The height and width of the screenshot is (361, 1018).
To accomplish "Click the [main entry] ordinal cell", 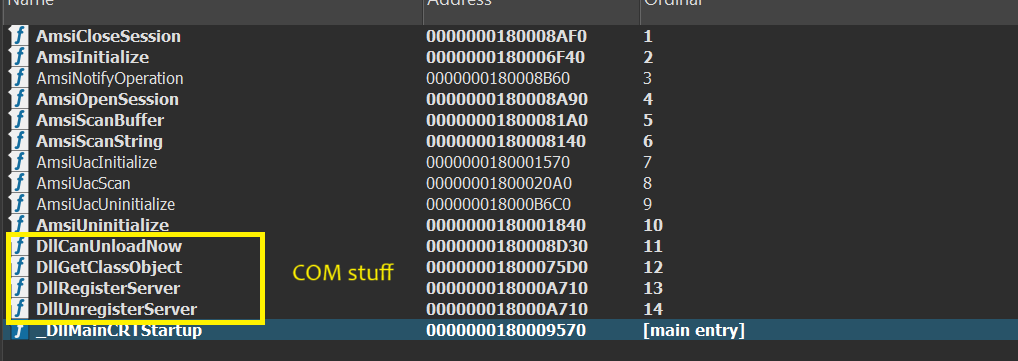I will point(693,330).
